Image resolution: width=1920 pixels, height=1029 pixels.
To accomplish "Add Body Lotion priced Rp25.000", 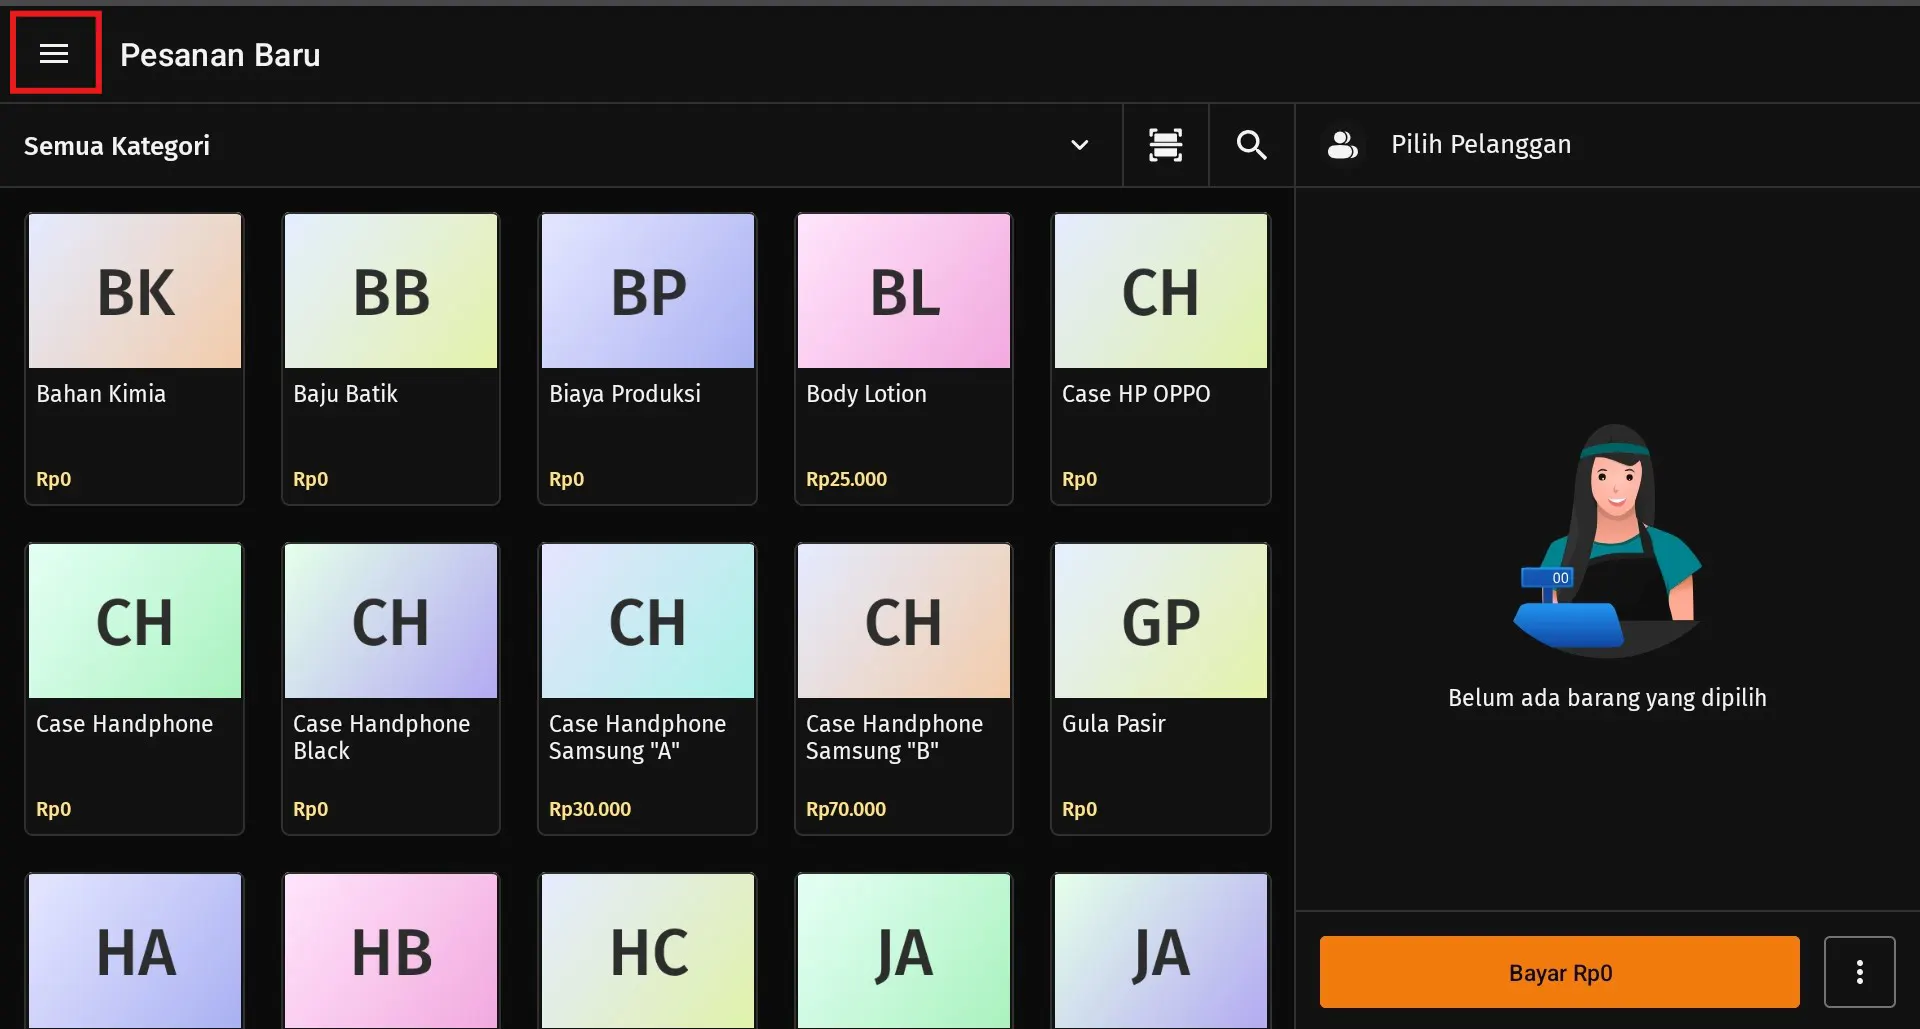I will point(903,358).
